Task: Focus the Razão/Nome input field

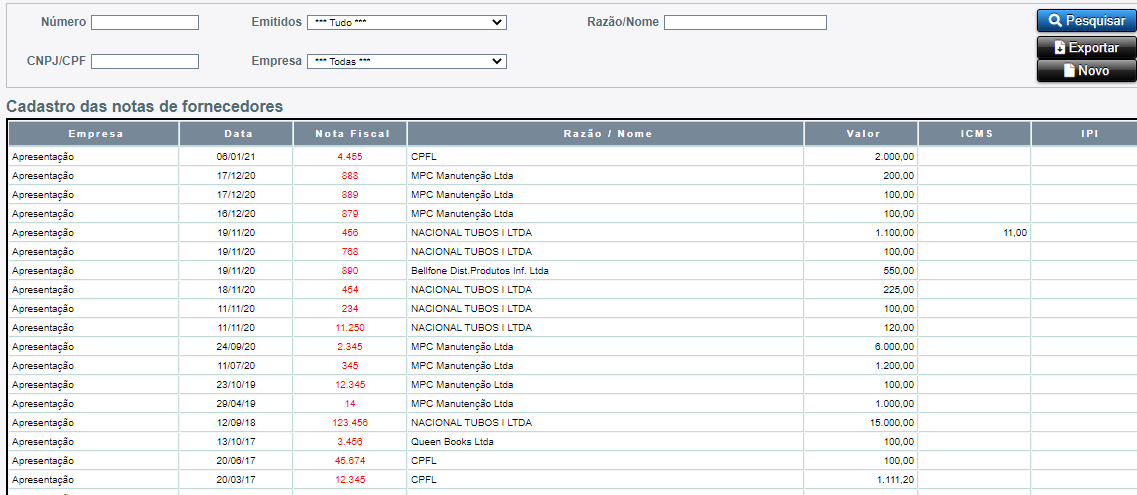Action: coord(745,22)
